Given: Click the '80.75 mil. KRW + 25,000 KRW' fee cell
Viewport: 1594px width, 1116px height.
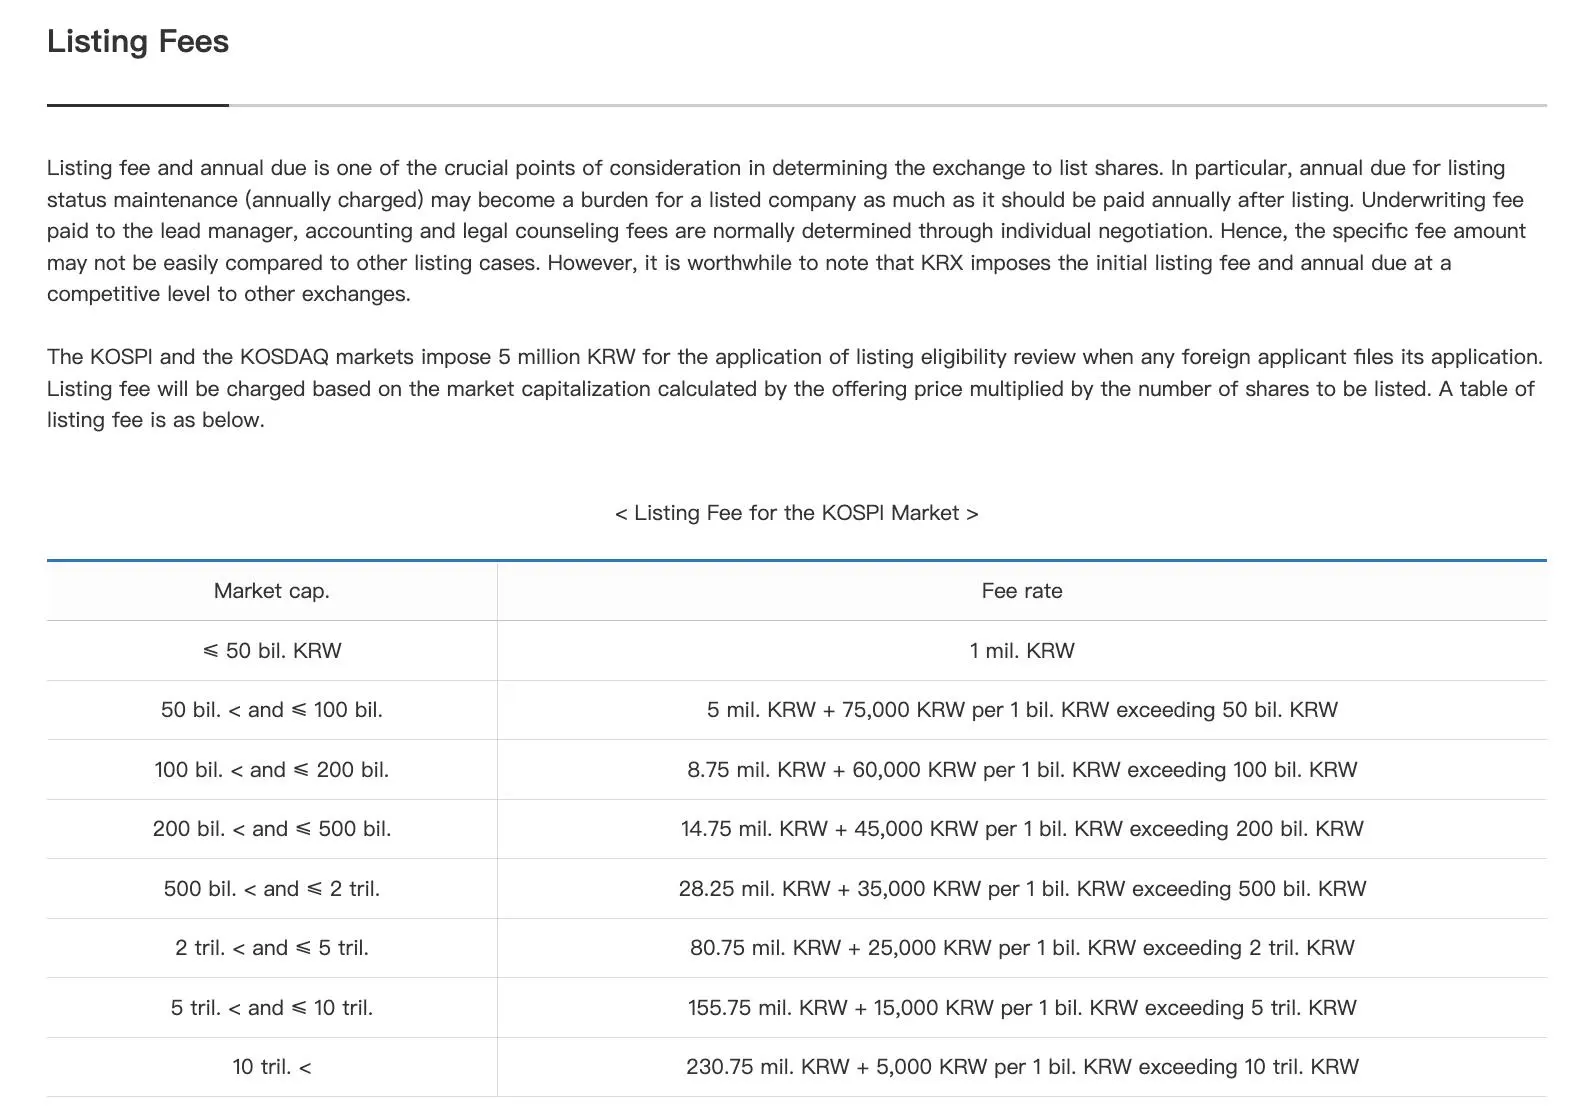Looking at the screenshot, I should [1022, 948].
